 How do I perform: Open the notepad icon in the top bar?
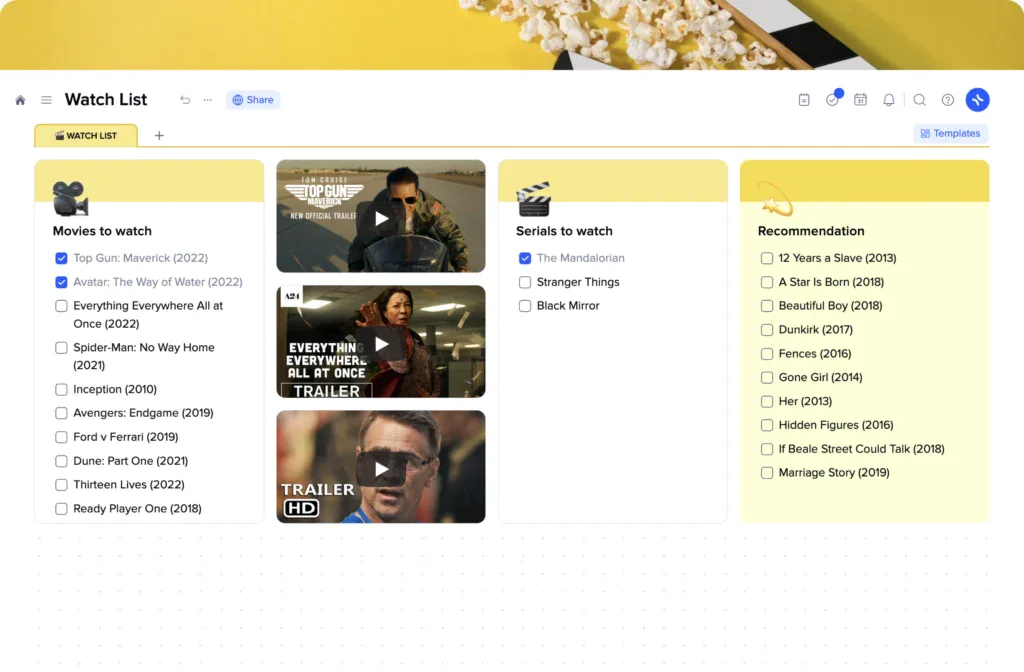pos(804,100)
